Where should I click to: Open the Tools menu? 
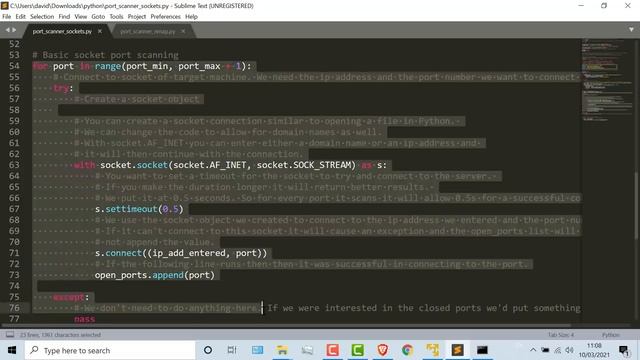116,17
